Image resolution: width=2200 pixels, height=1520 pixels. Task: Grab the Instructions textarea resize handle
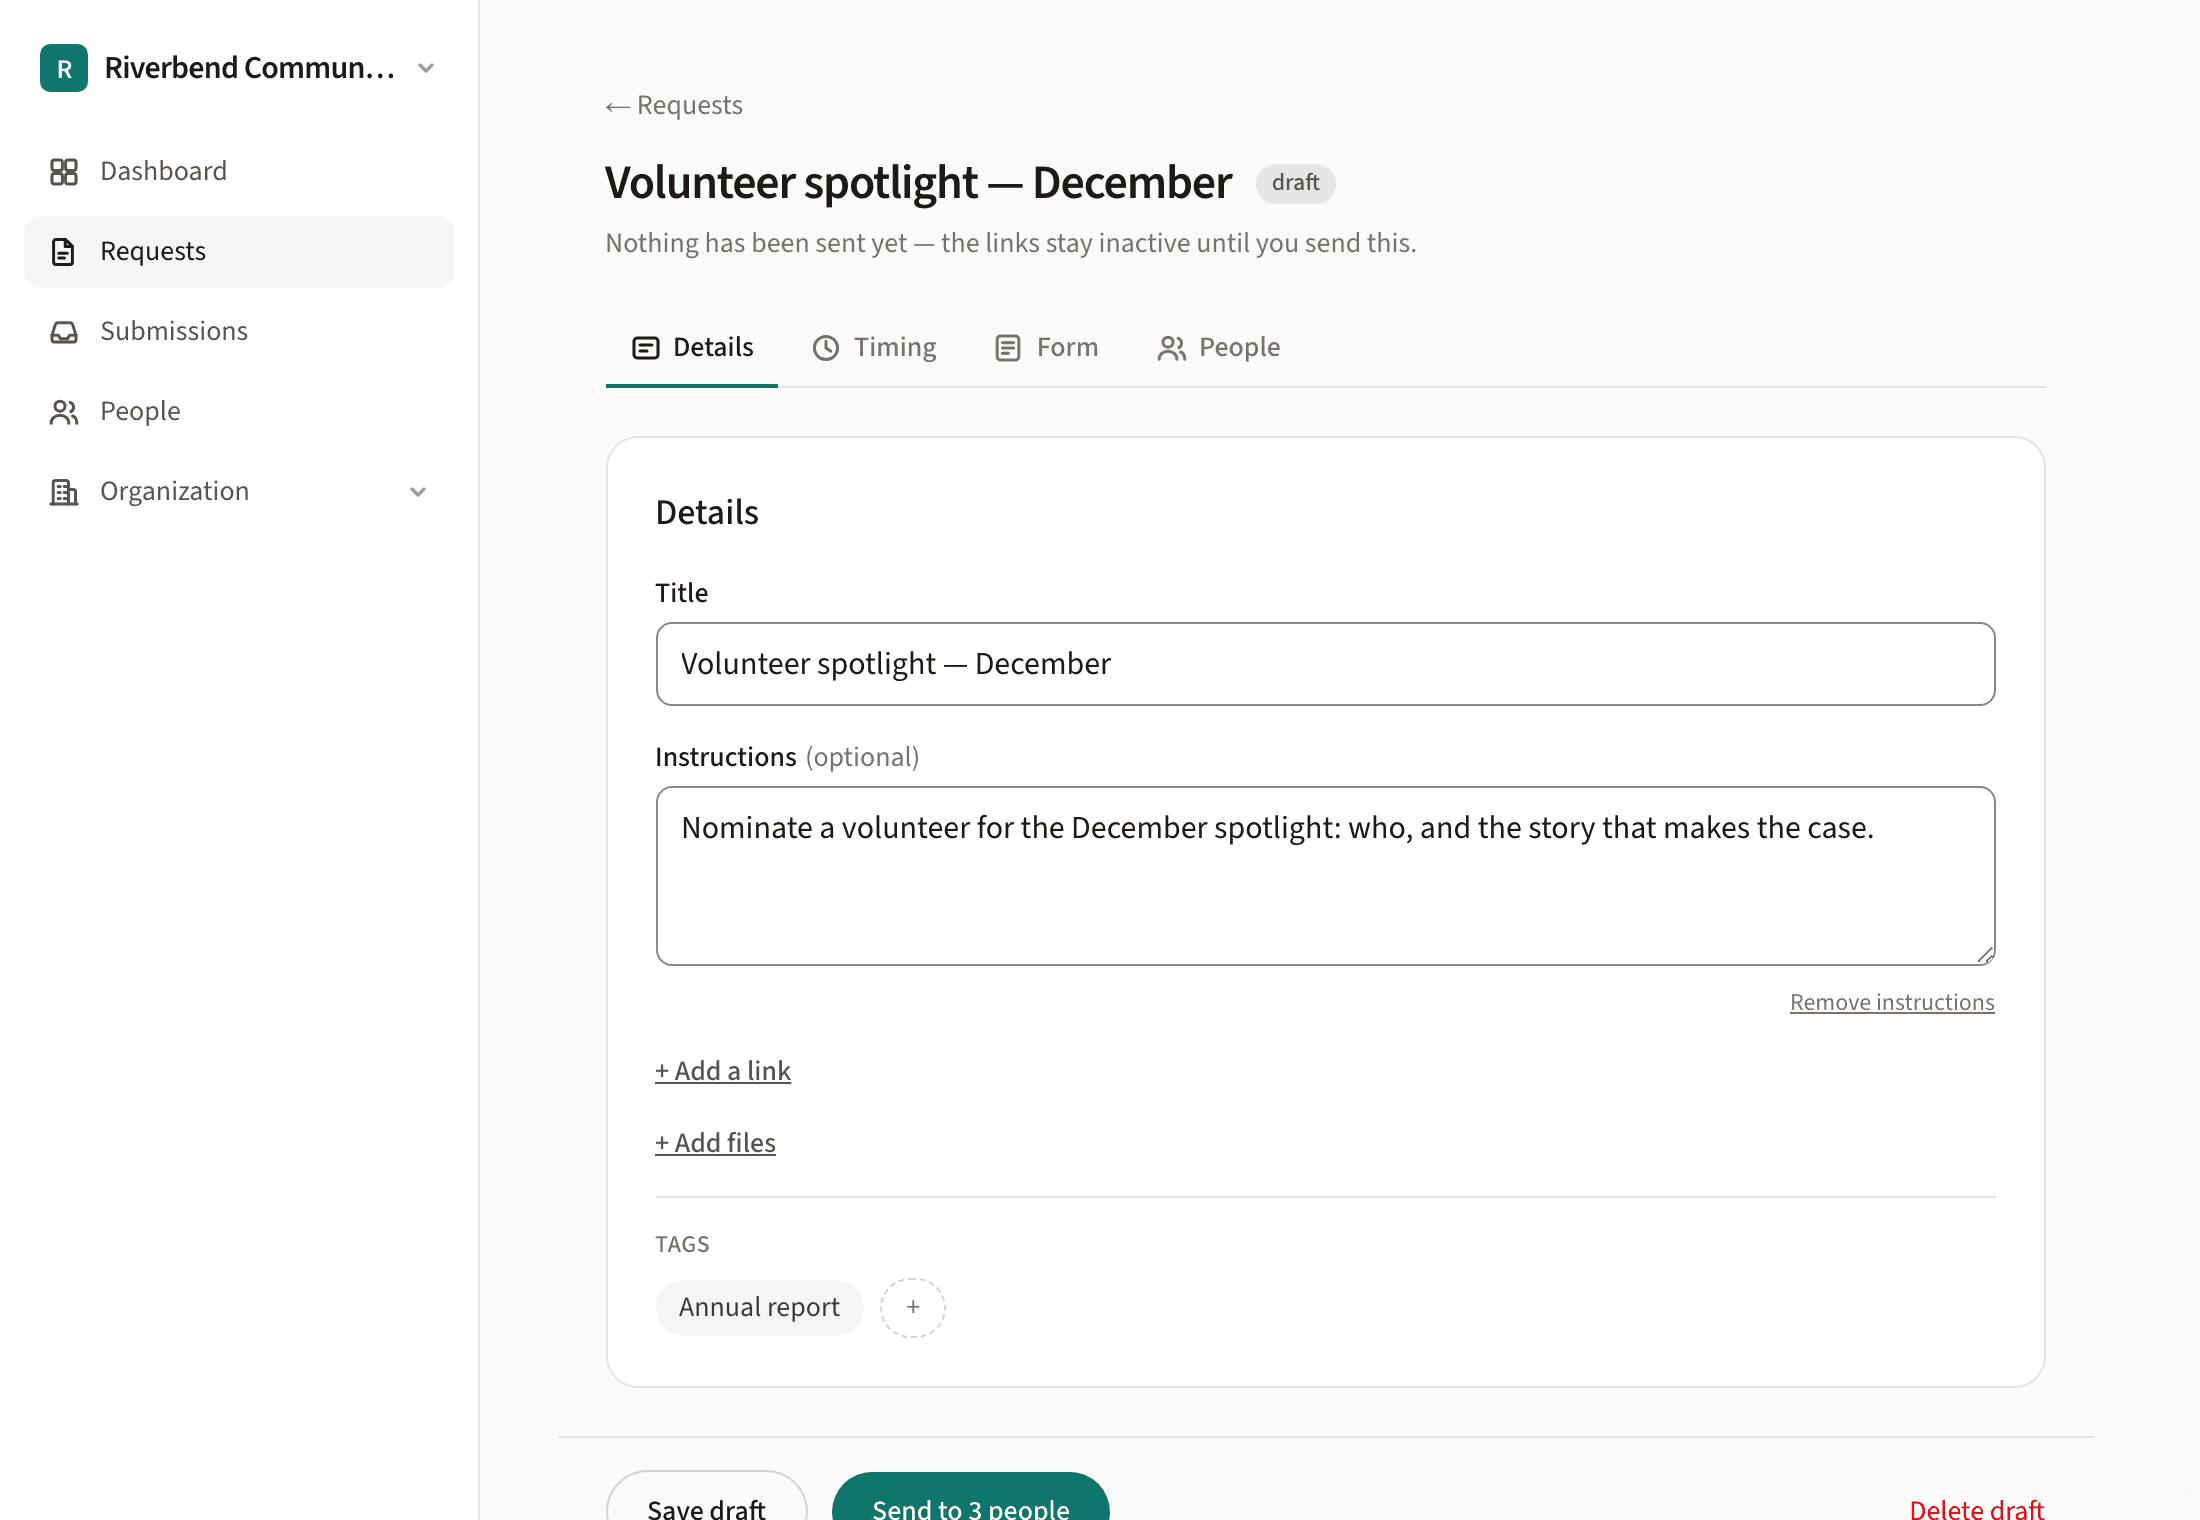pyautogui.click(x=1985, y=955)
